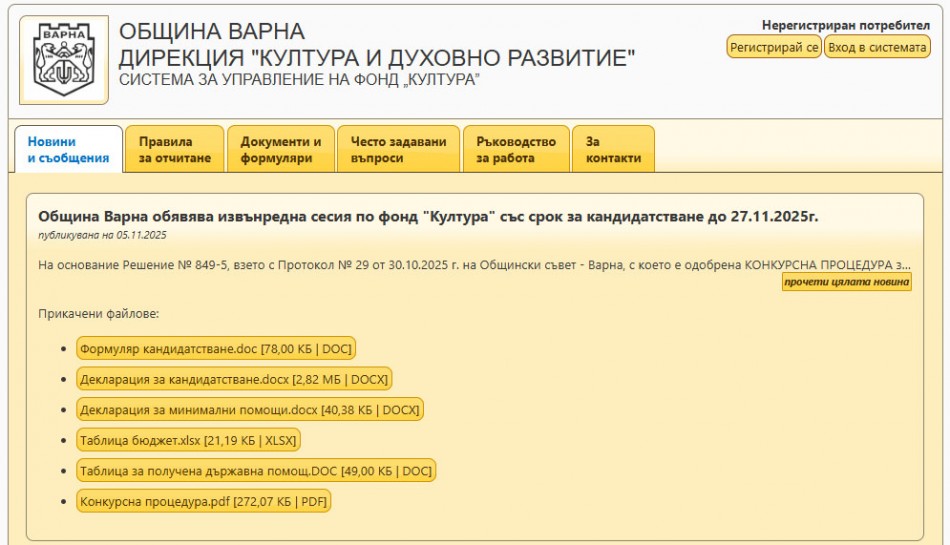Go to "Документи и формуляри" tab
950x545 pixels.
[281, 150]
